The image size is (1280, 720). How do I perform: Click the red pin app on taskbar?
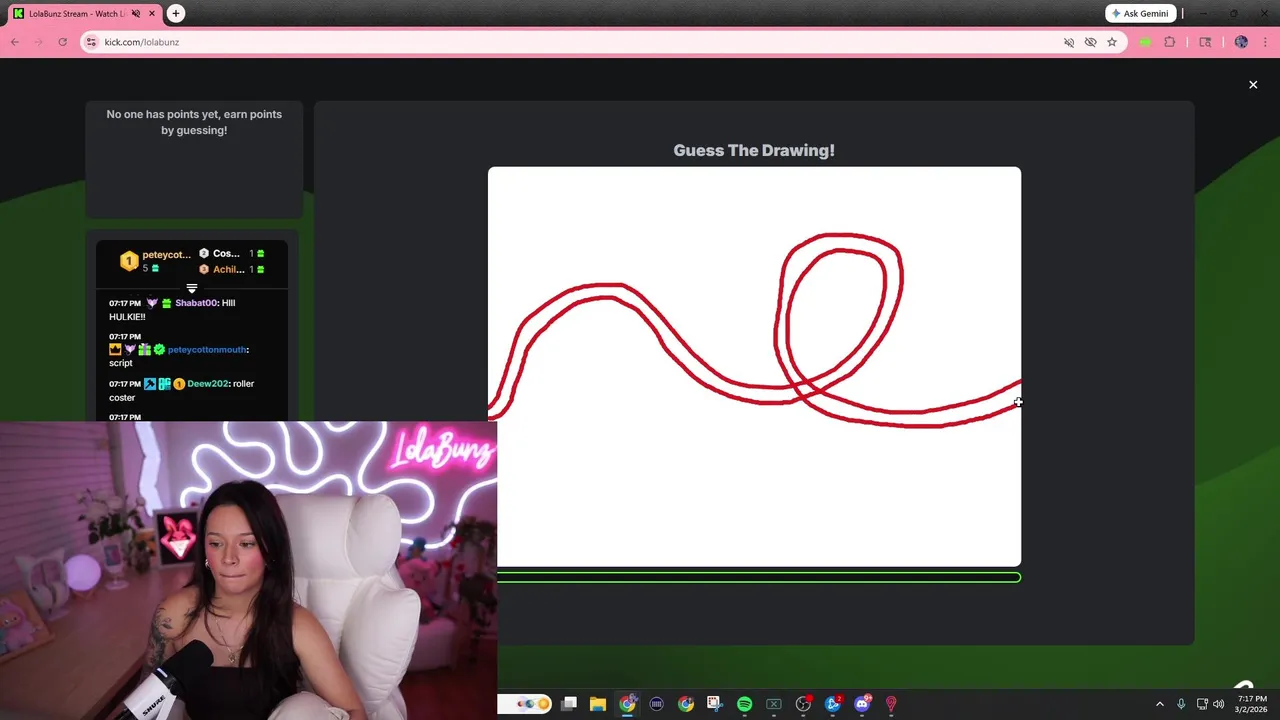click(x=891, y=704)
